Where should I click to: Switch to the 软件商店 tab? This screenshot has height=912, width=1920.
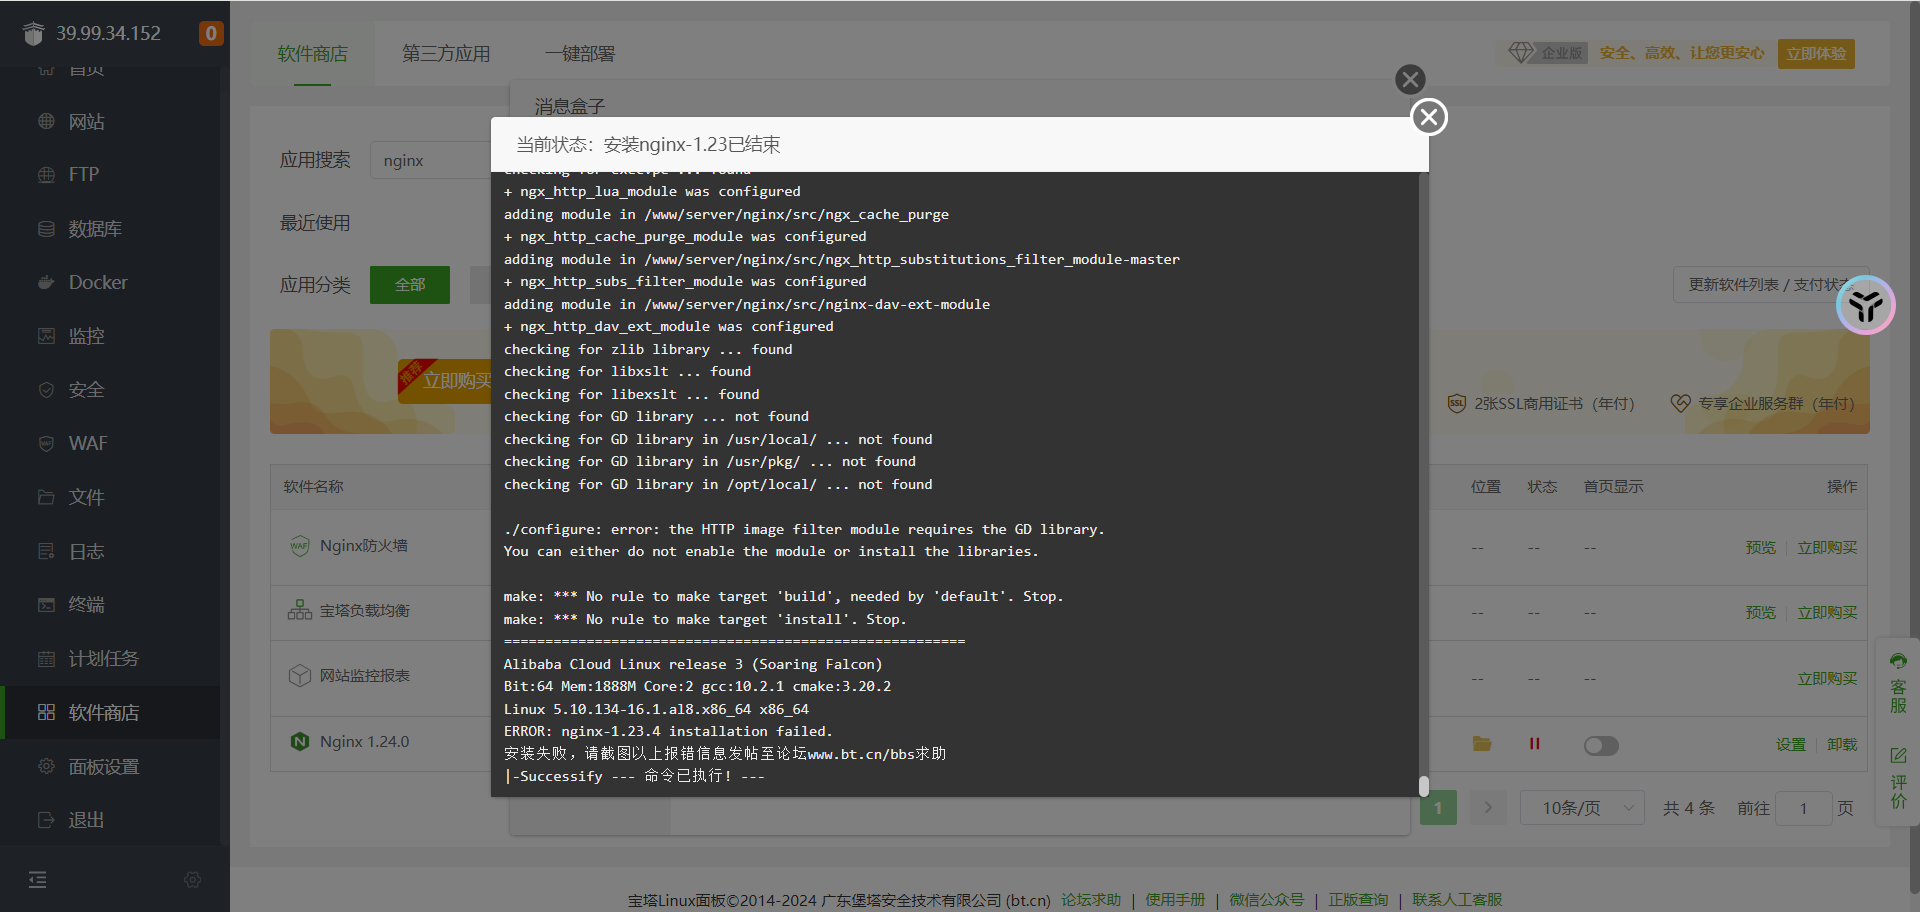tap(313, 54)
